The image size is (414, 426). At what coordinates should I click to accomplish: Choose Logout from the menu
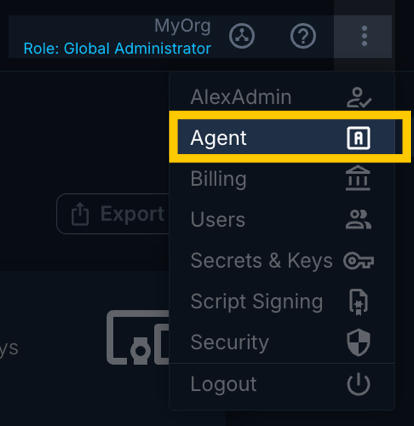pos(282,384)
